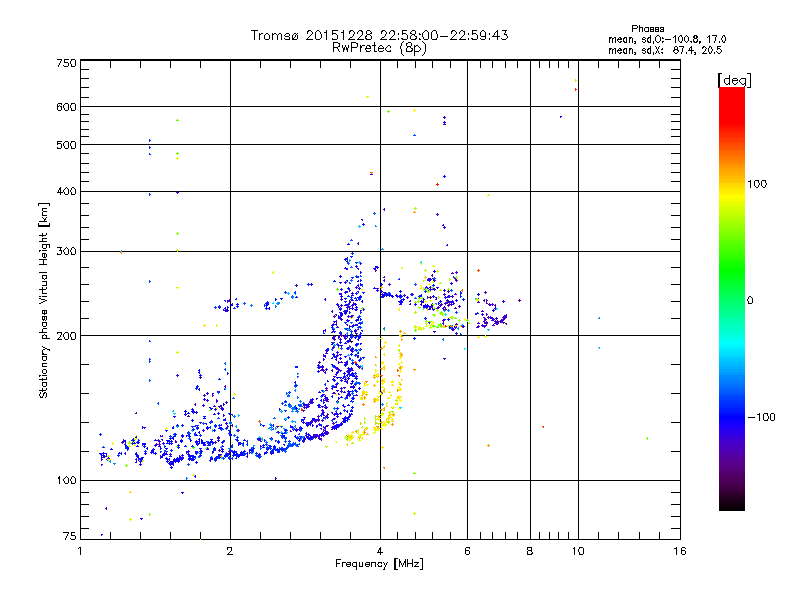This screenshot has width=800, height=600.
Task: Click the height axis tick label "400"
Action: coord(66,192)
